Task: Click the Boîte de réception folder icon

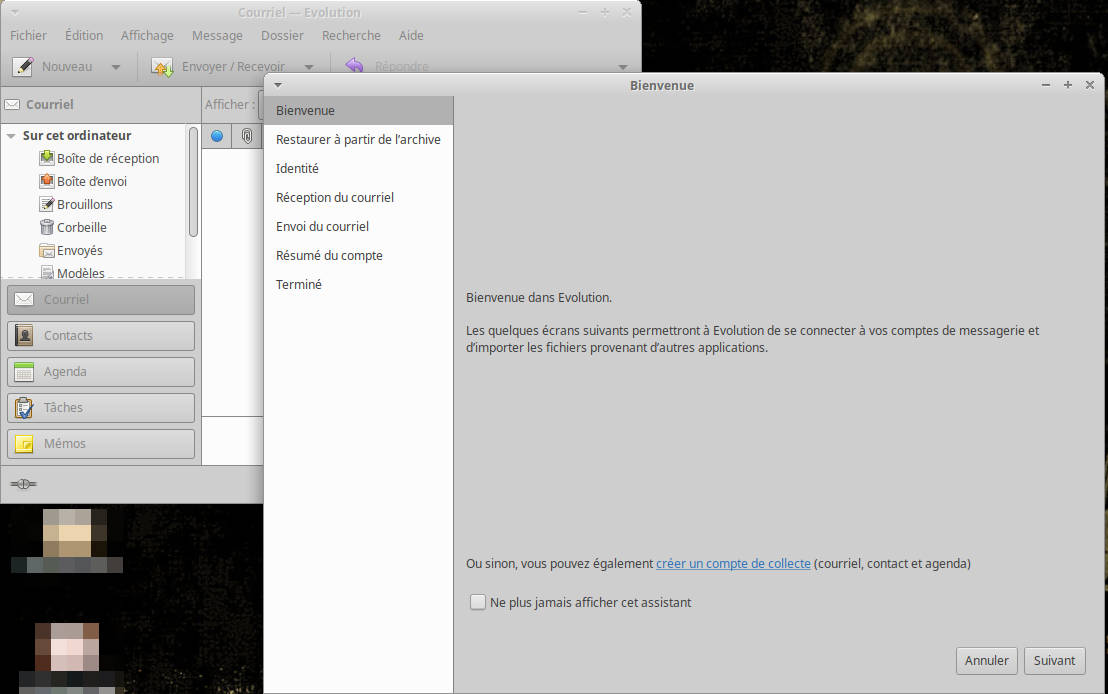Action: [x=46, y=158]
